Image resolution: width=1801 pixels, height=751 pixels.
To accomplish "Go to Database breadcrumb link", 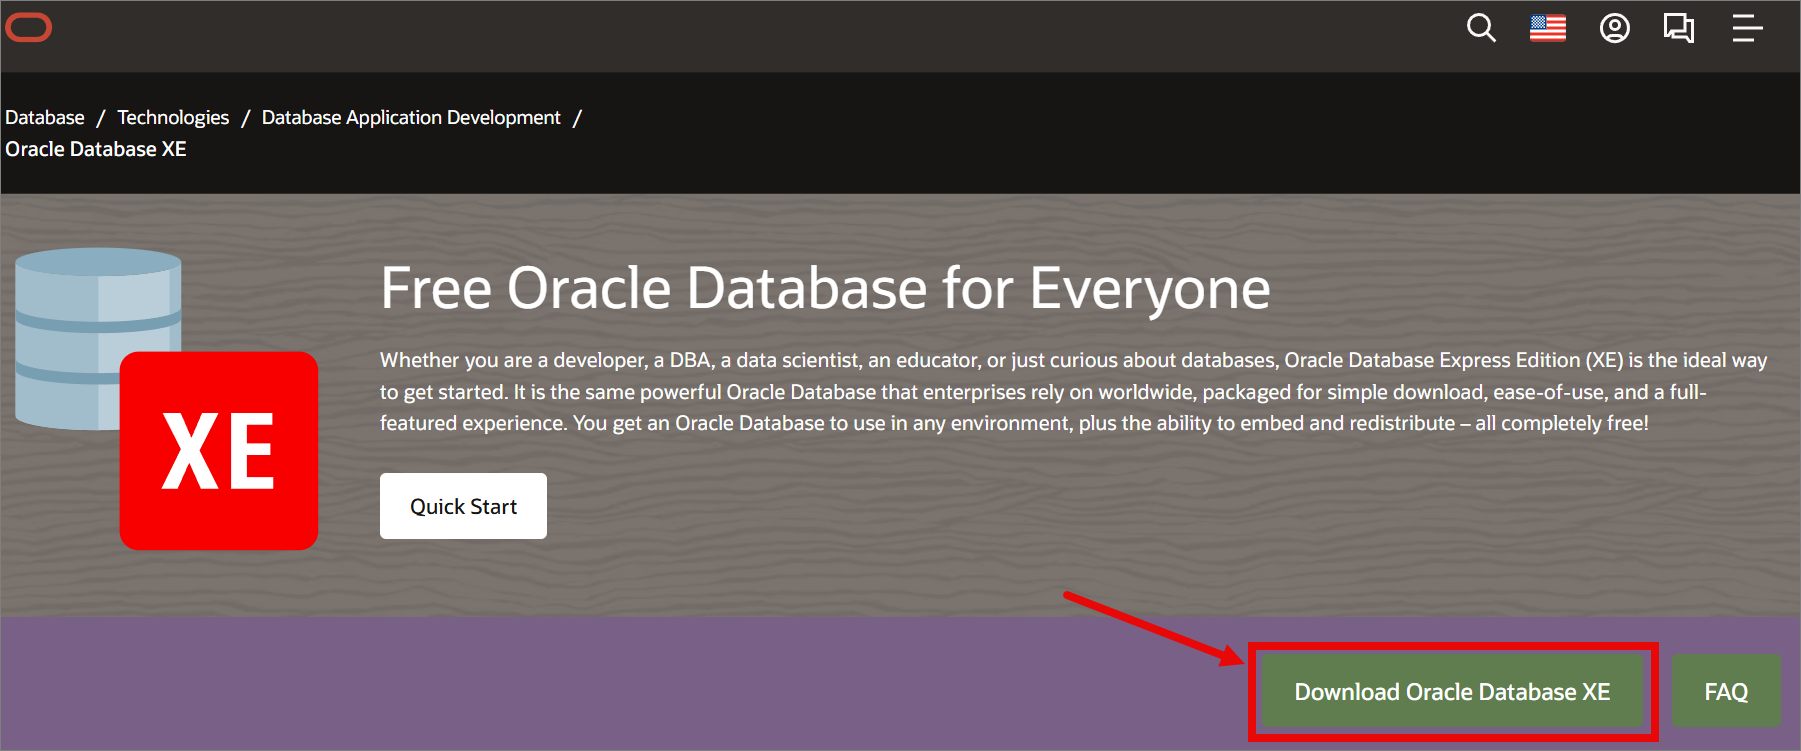I will tap(45, 117).
